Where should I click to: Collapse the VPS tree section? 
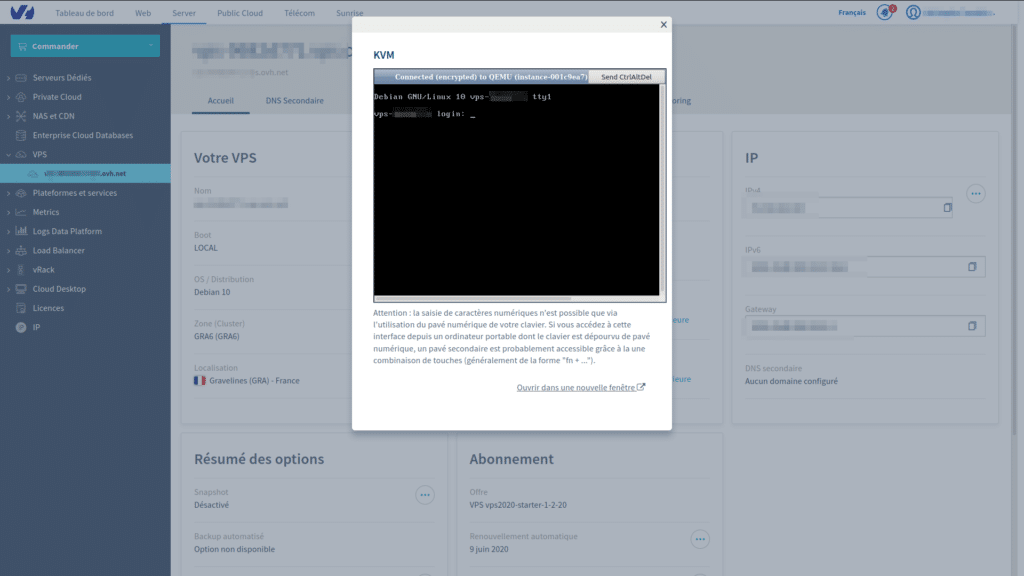pyautogui.click(x=8, y=155)
